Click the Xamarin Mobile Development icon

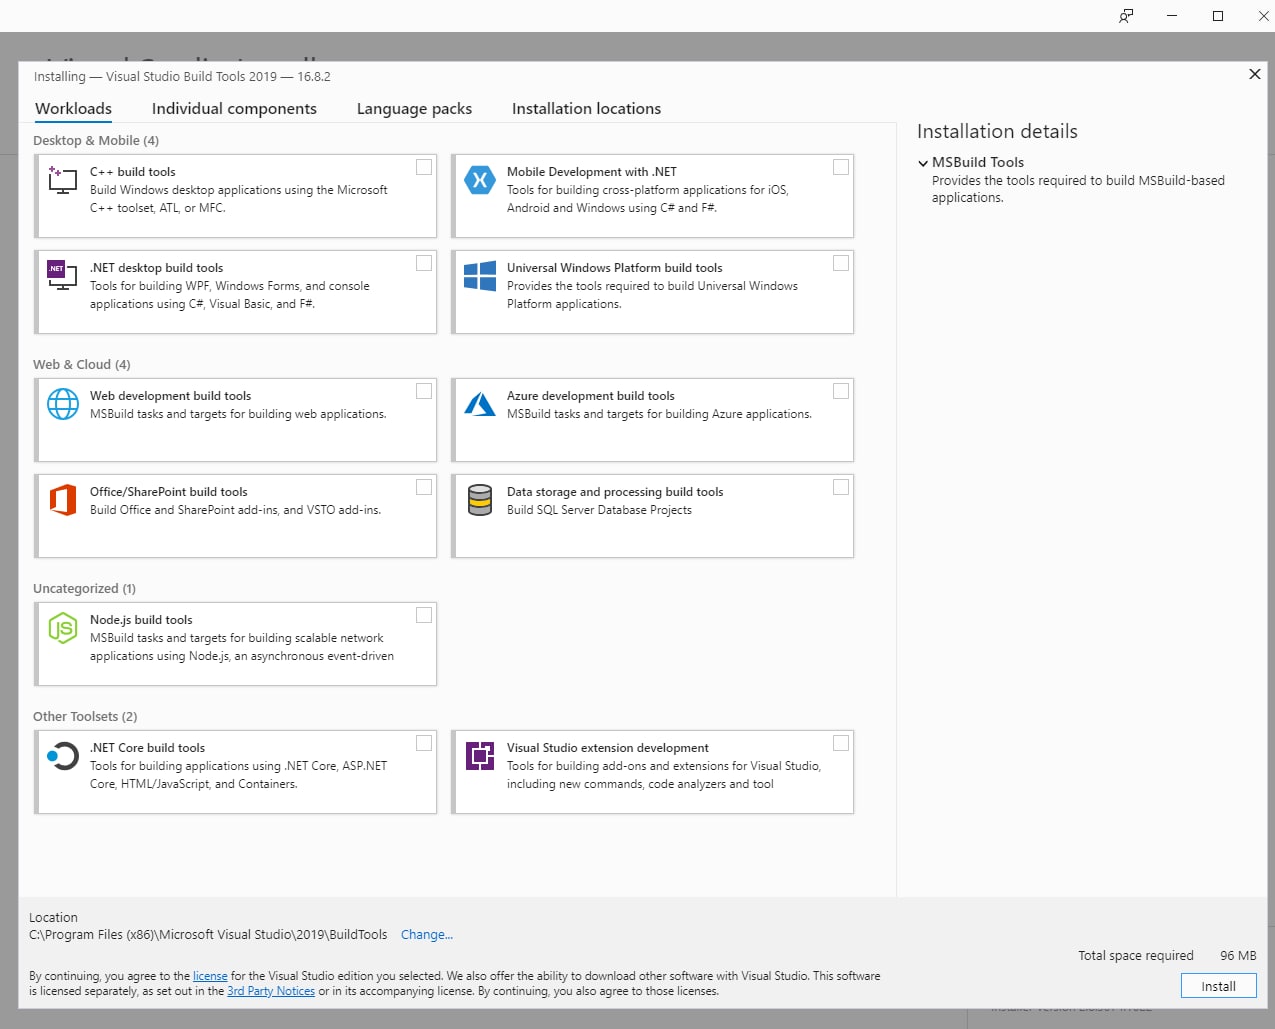click(x=480, y=180)
